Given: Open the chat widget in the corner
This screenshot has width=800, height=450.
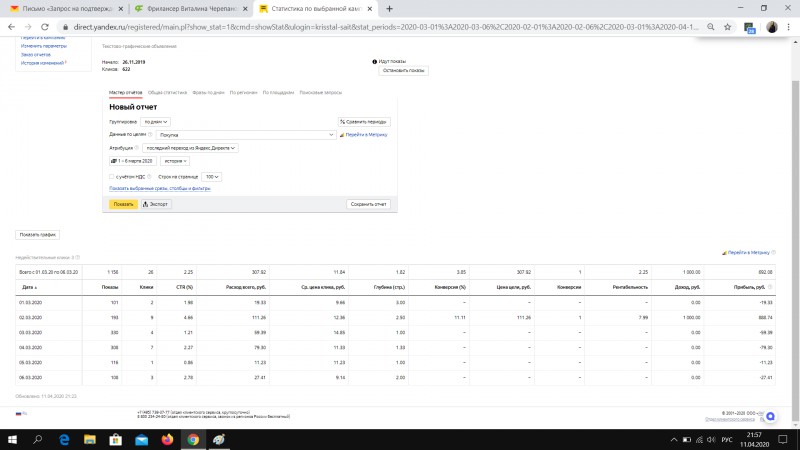Looking at the screenshot, I should click(x=770, y=416).
